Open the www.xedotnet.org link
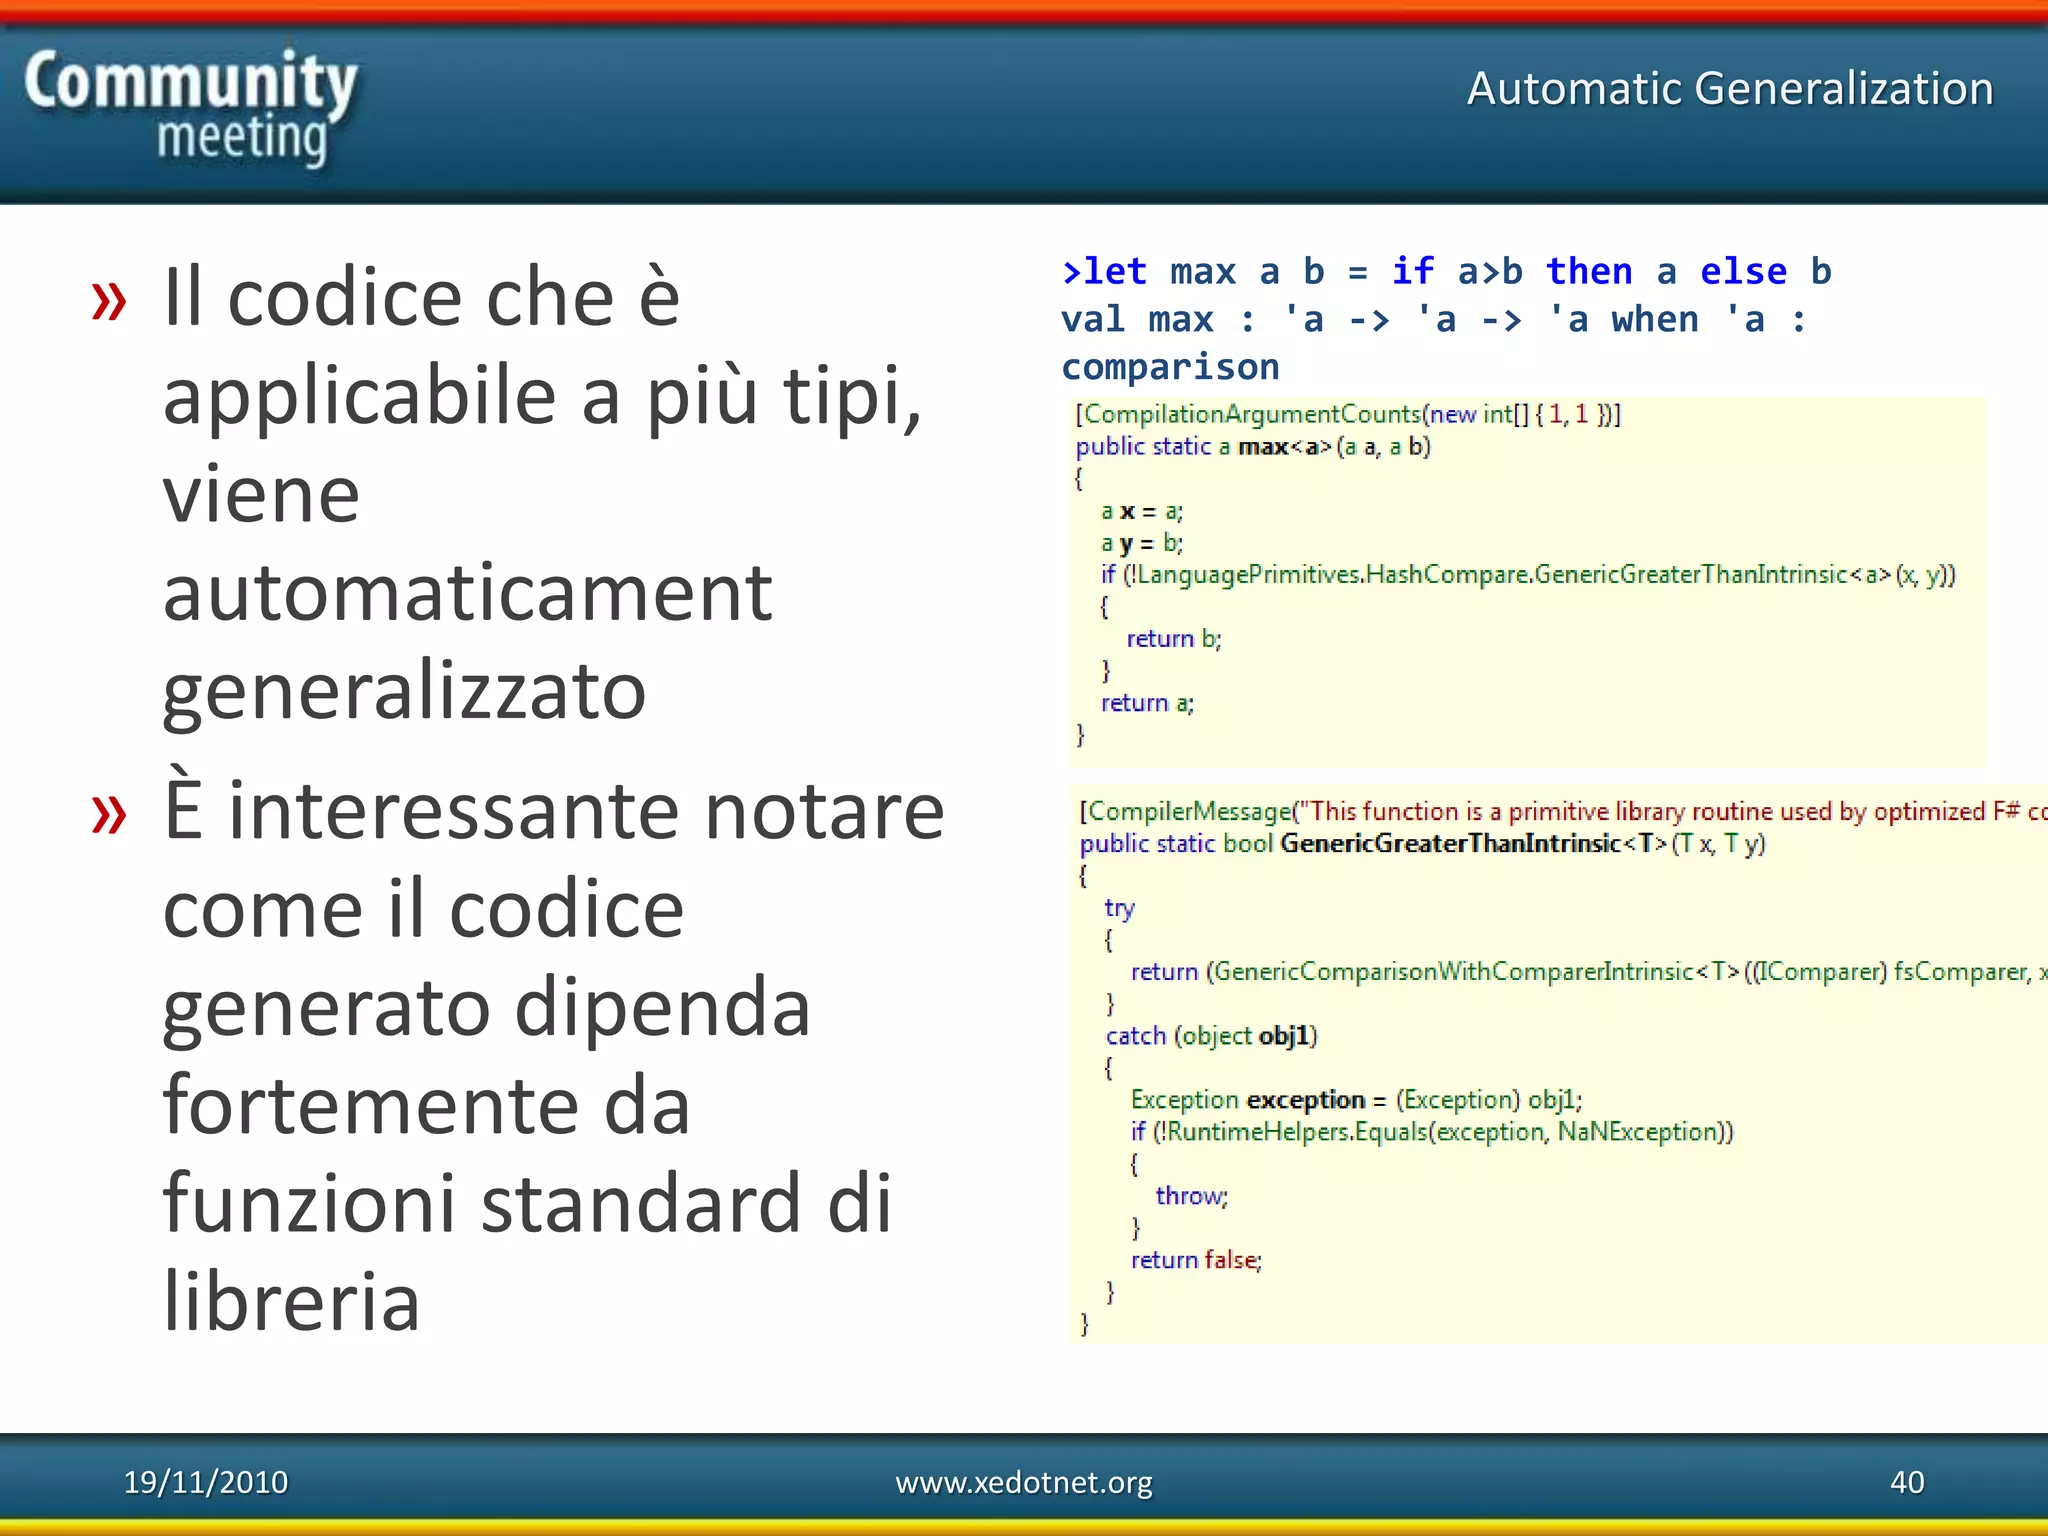The image size is (2048, 1536). point(1024,1481)
